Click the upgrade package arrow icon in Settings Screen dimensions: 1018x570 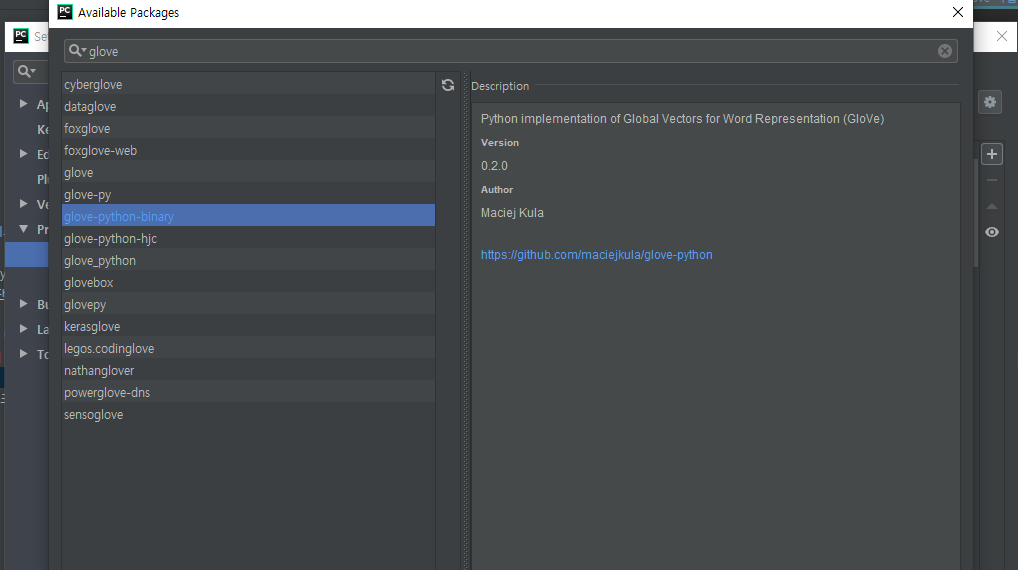point(991,206)
